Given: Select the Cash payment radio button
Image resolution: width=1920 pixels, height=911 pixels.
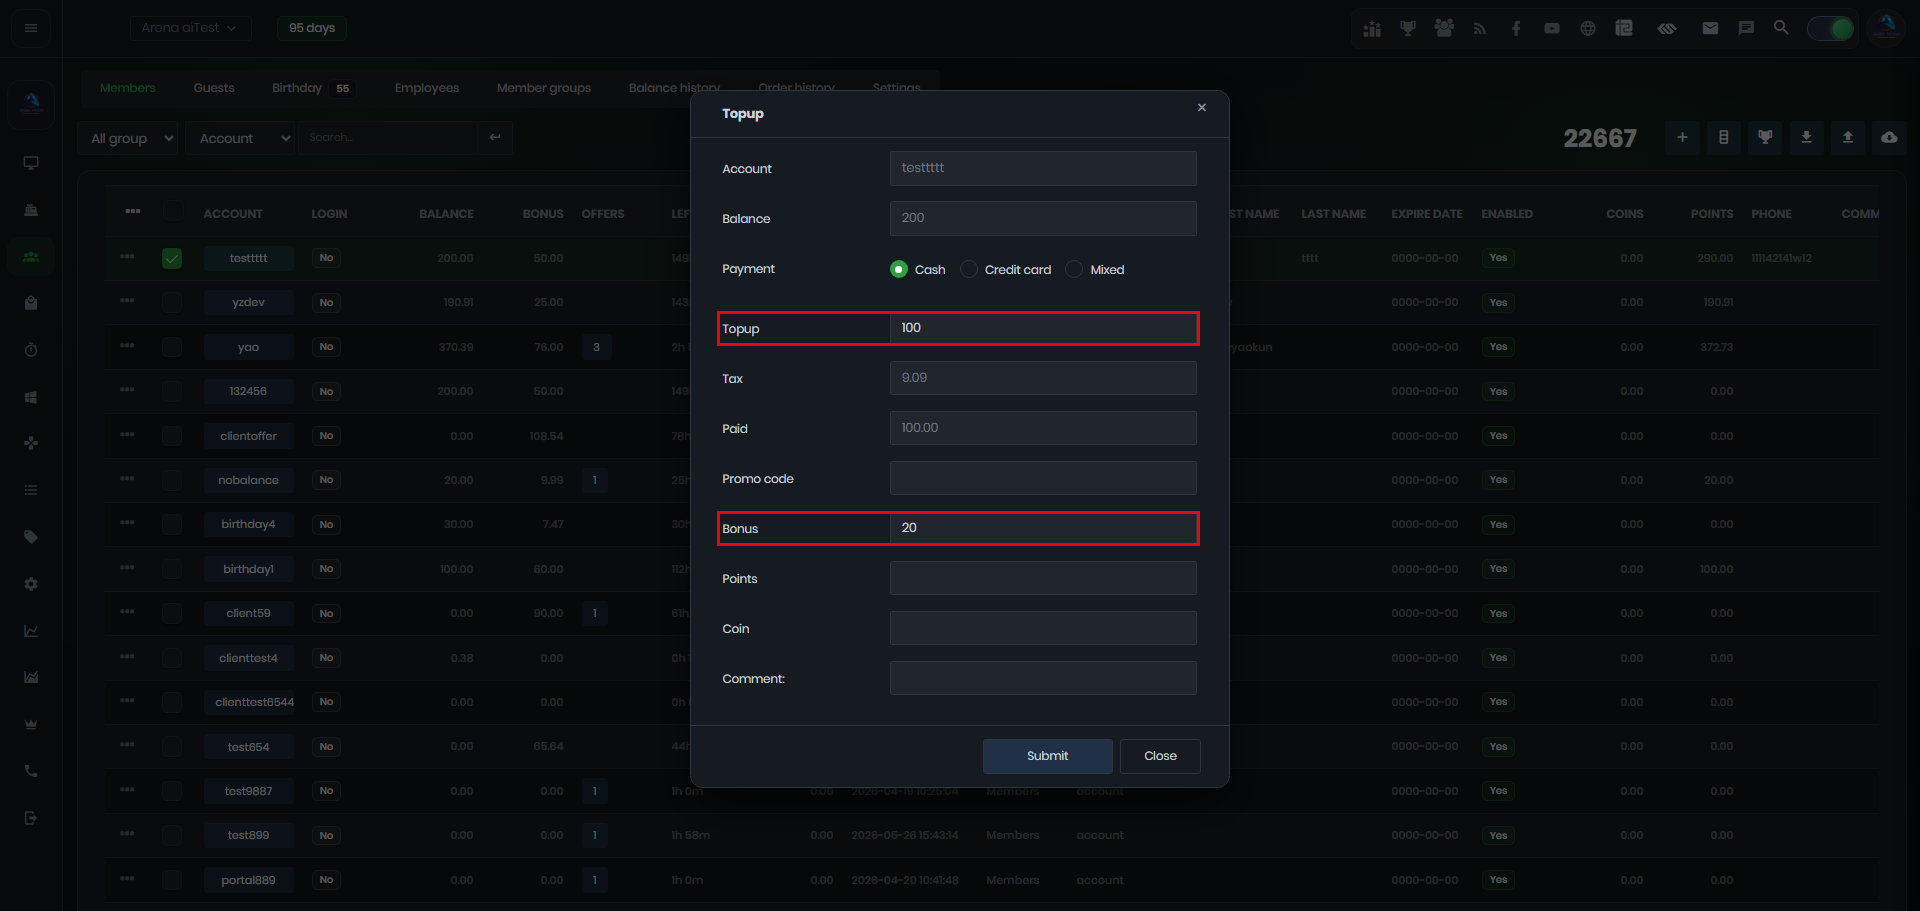Looking at the screenshot, I should pyautogui.click(x=899, y=269).
